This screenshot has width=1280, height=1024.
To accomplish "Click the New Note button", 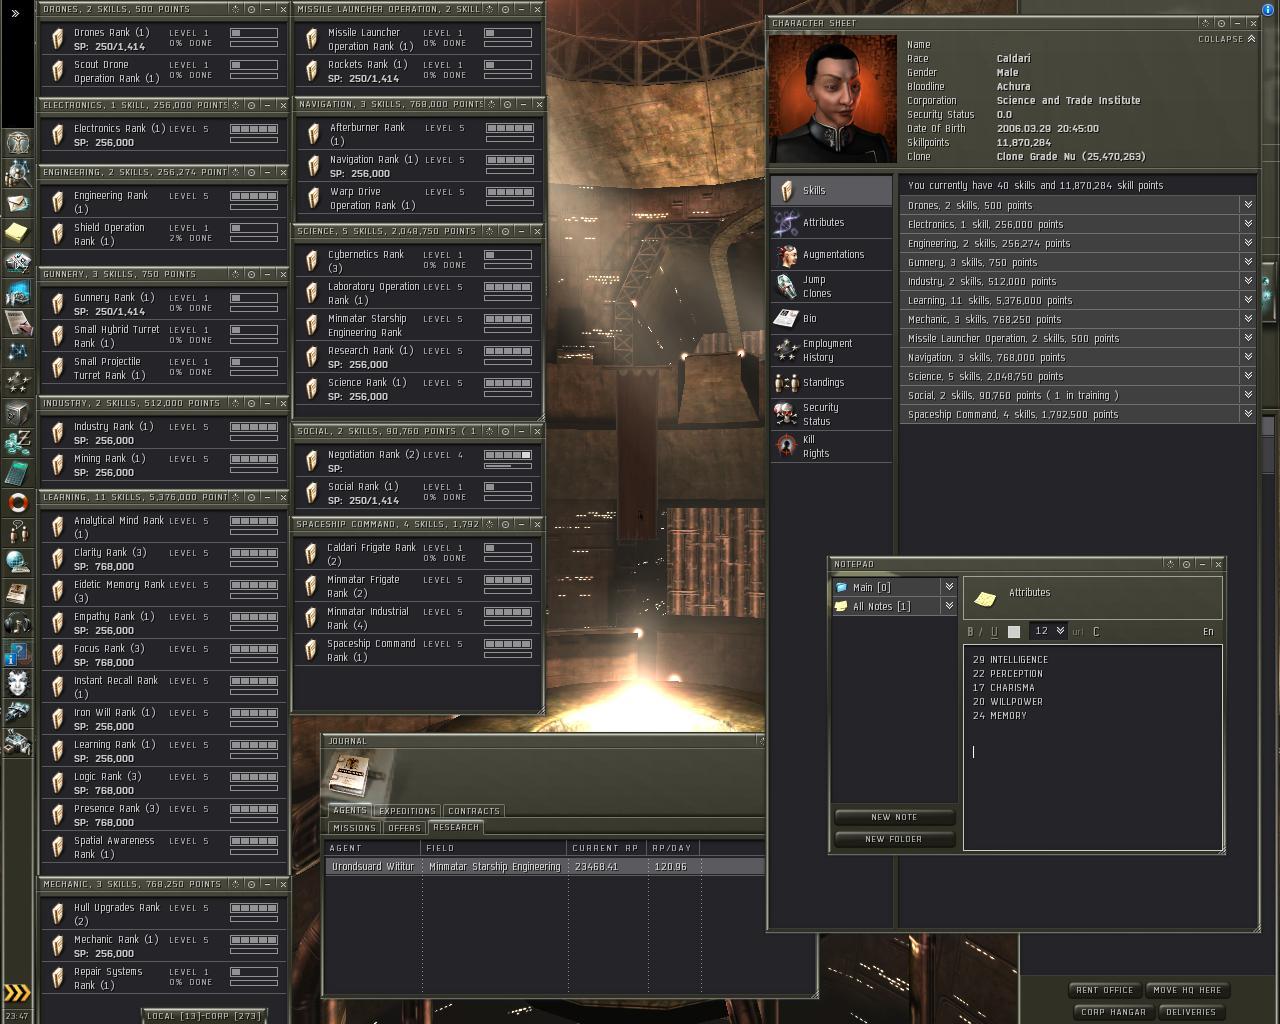I will point(894,817).
